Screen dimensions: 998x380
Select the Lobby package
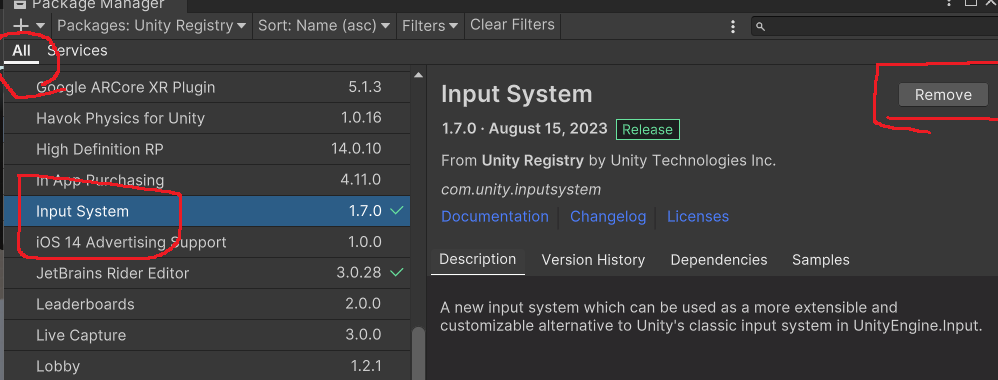pos(206,367)
